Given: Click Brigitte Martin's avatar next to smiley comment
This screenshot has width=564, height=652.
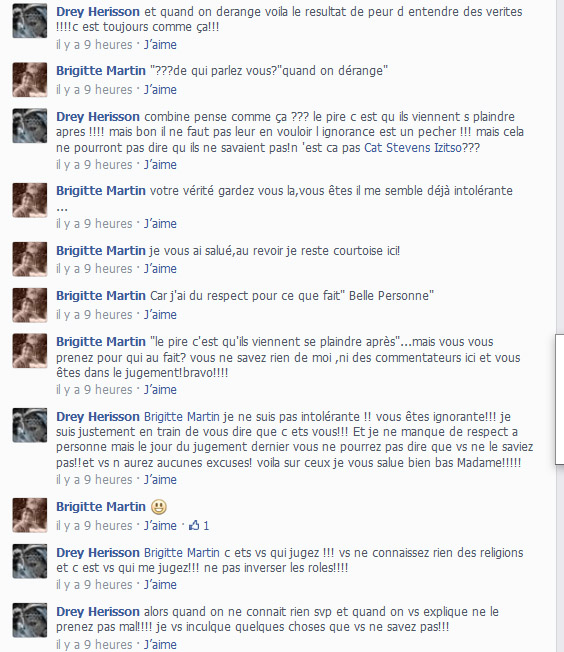Looking at the screenshot, I should [x=30, y=515].
